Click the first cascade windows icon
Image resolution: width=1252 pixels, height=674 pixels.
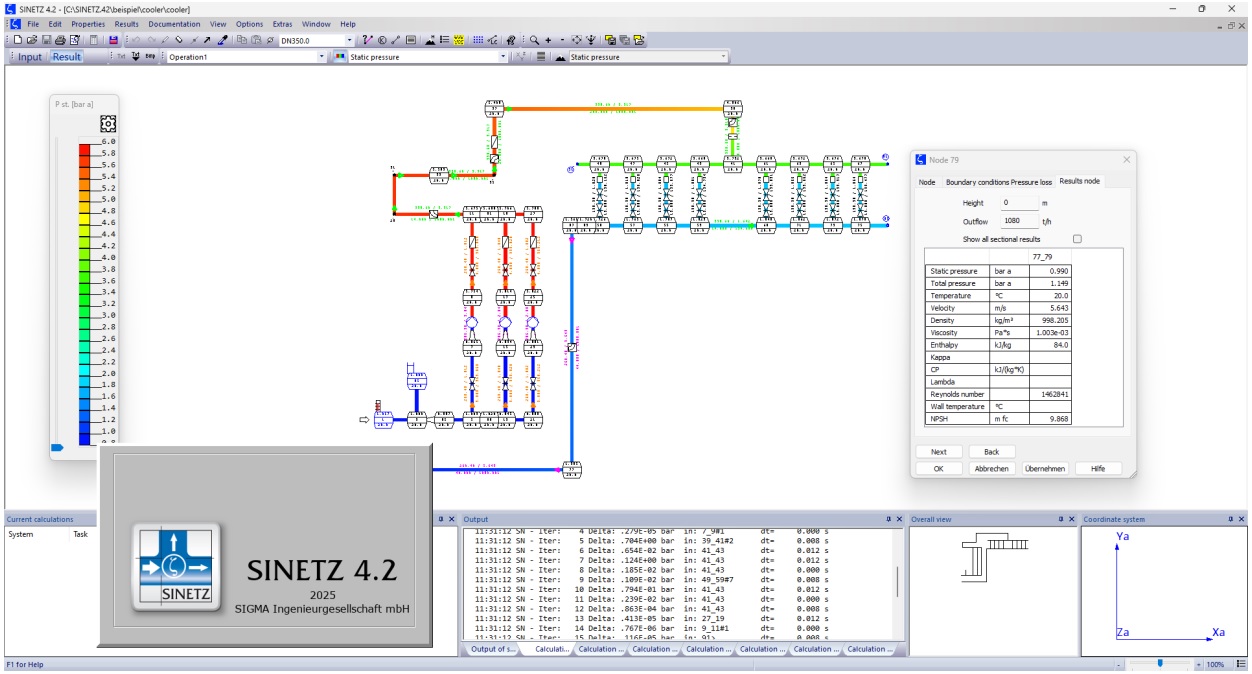click(610, 40)
